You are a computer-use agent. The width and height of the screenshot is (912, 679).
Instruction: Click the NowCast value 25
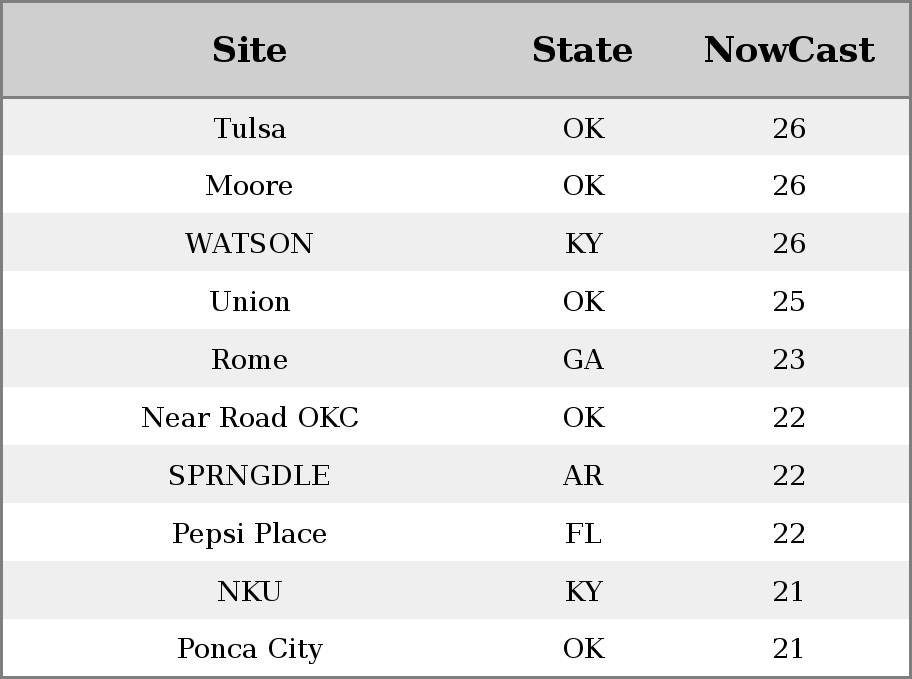point(789,301)
